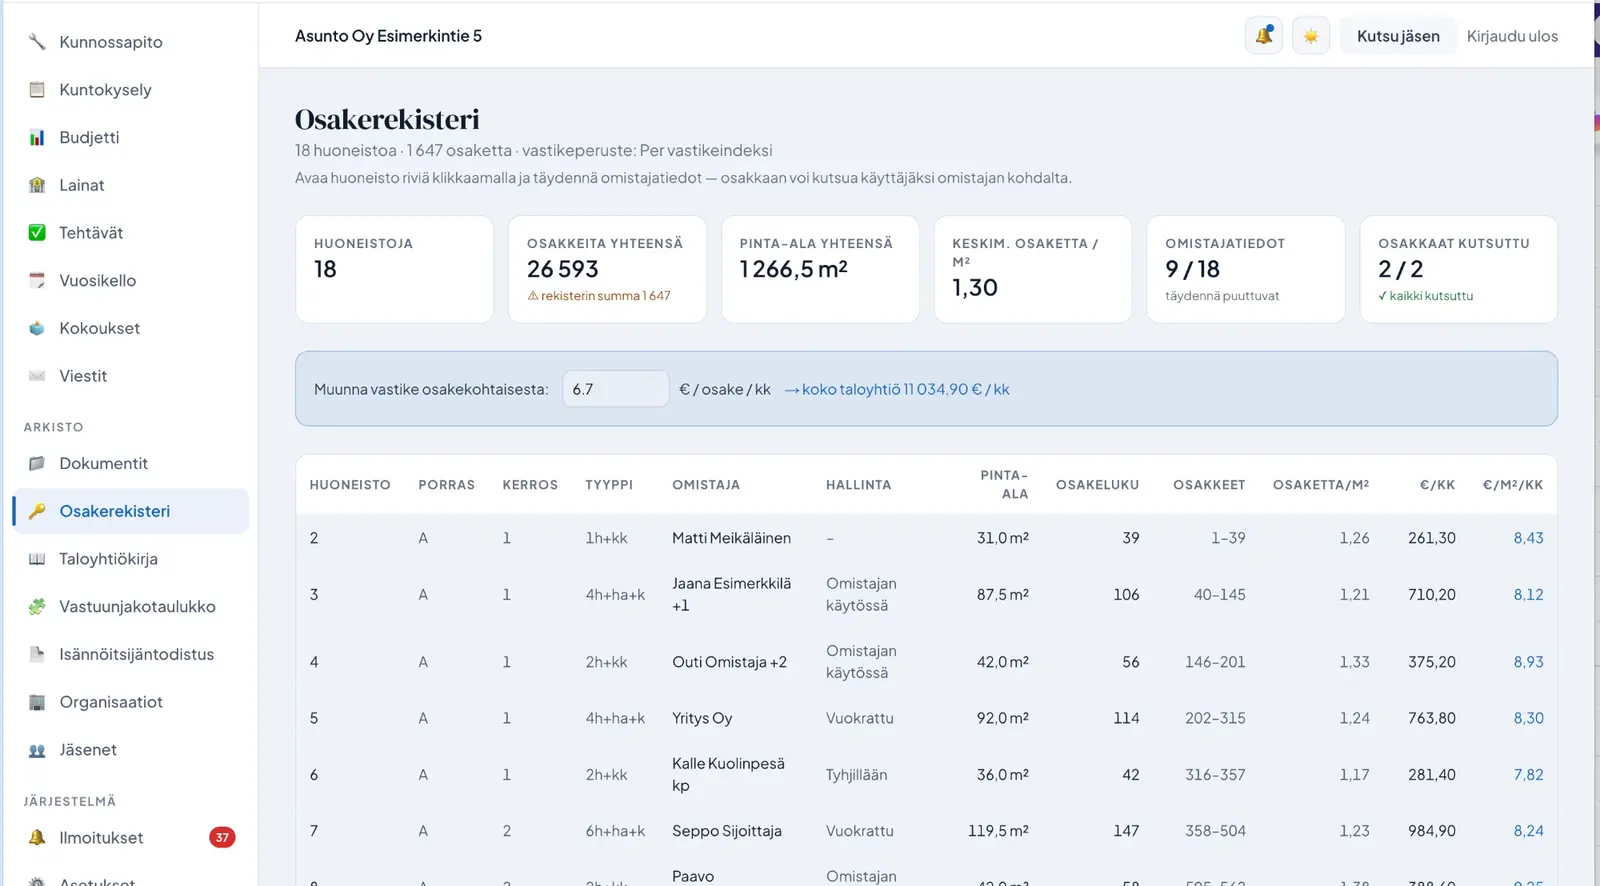Click the 37 notifications badge
Viewport: 1600px width, 886px height.
(222, 838)
